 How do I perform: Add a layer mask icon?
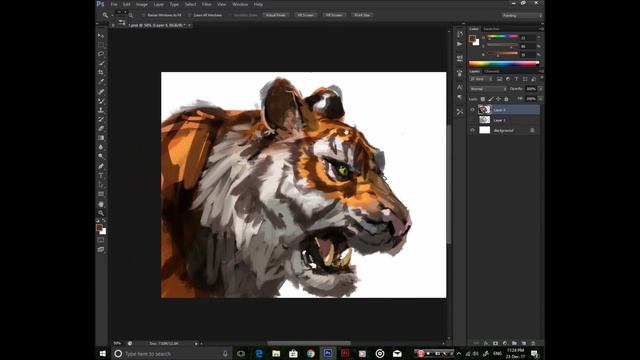(x=496, y=343)
